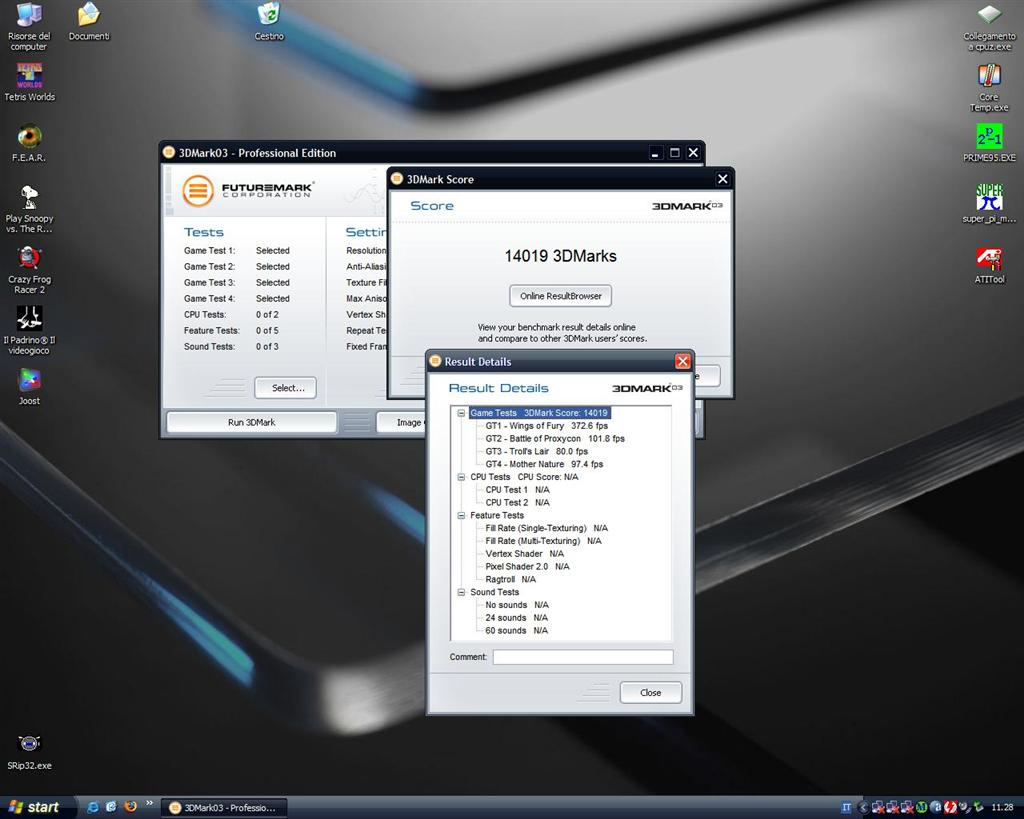Launch Internet Explorer from quick launch
The width and height of the screenshot is (1024, 819).
tap(93, 807)
